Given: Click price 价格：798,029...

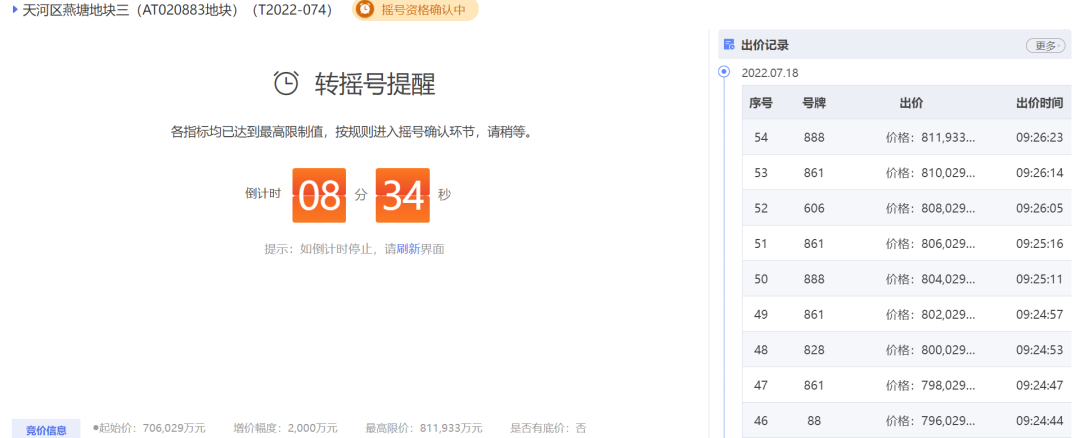Looking at the screenshot, I should point(931,385).
